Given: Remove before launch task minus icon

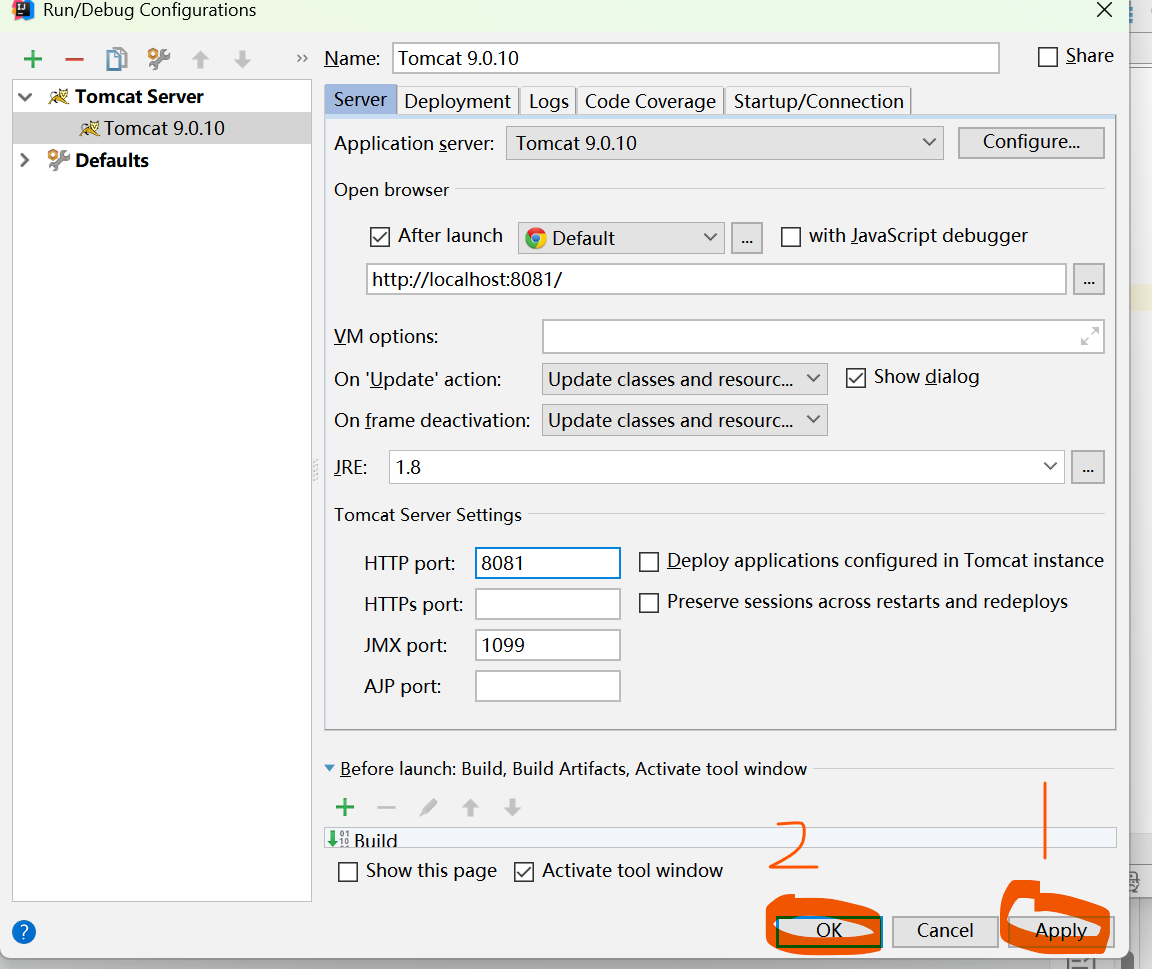Looking at the screenshot, I should [386, 807].
